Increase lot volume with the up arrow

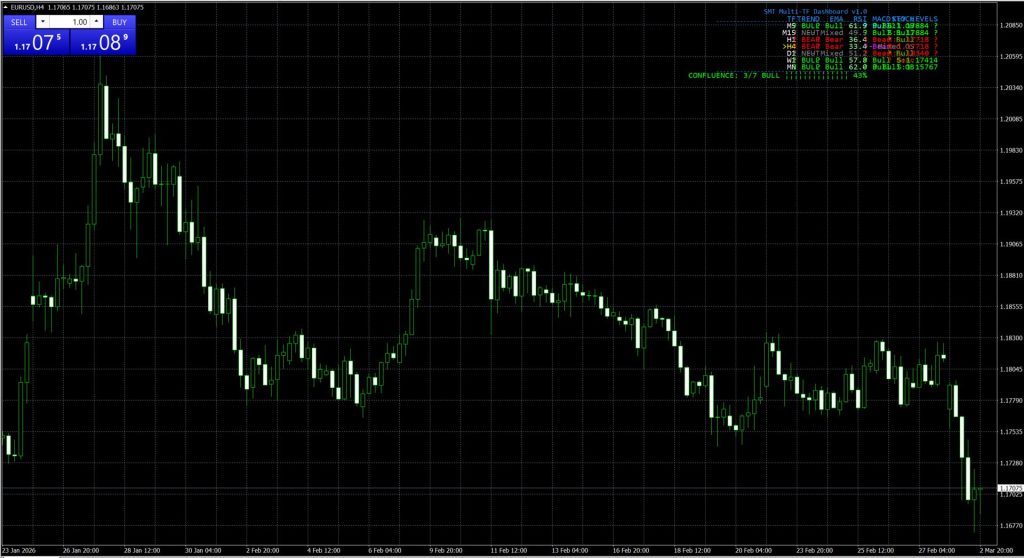pyautogui.click(x=97, y=22)
